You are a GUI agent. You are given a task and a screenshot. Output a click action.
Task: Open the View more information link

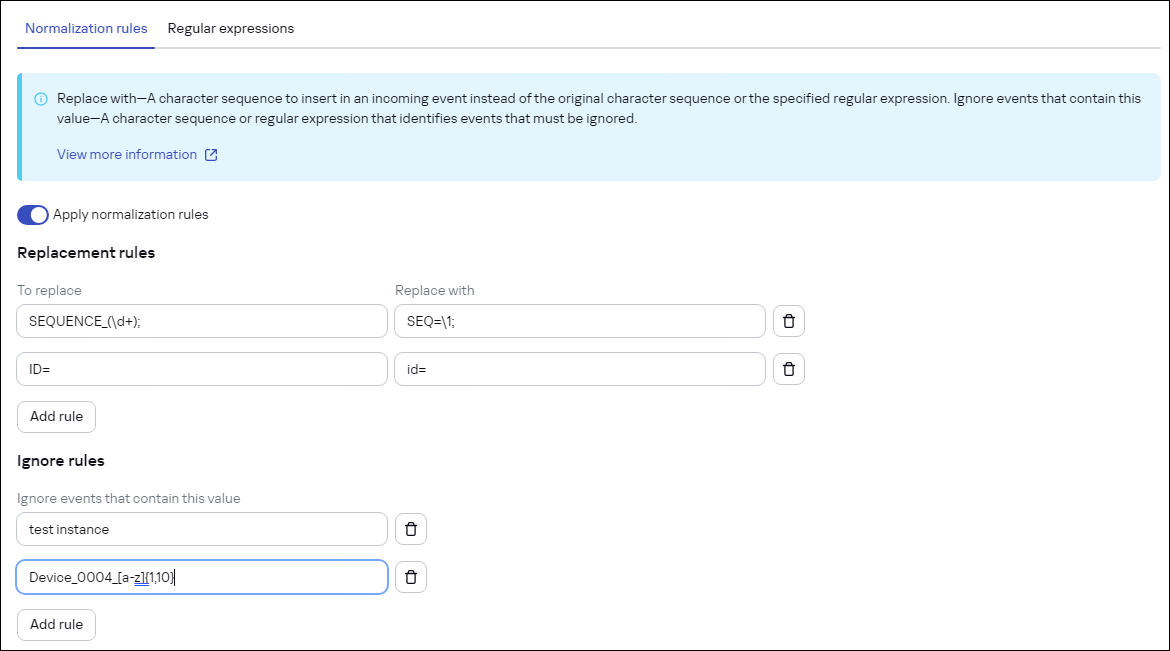click(x=126, y=154)
